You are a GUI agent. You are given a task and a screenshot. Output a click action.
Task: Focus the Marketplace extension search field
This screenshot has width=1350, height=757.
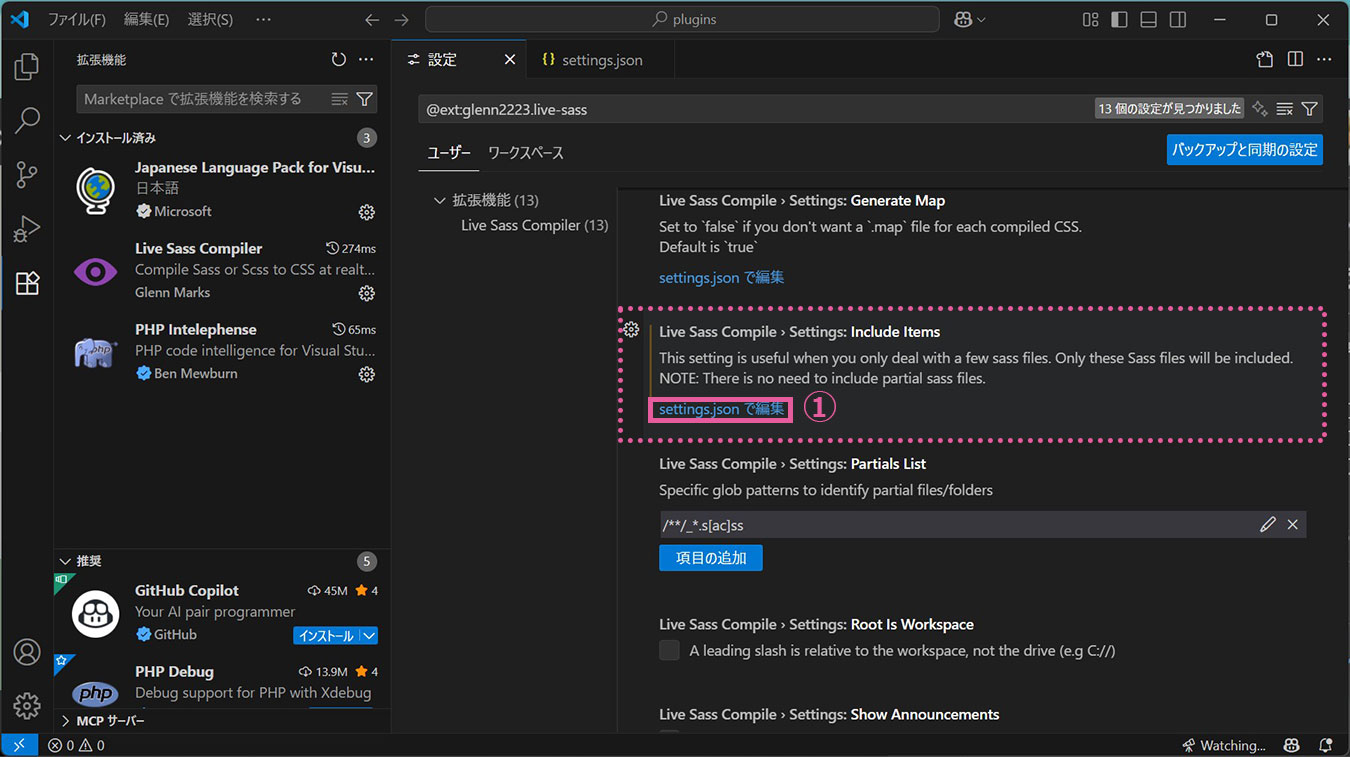(x=204, y=99)
